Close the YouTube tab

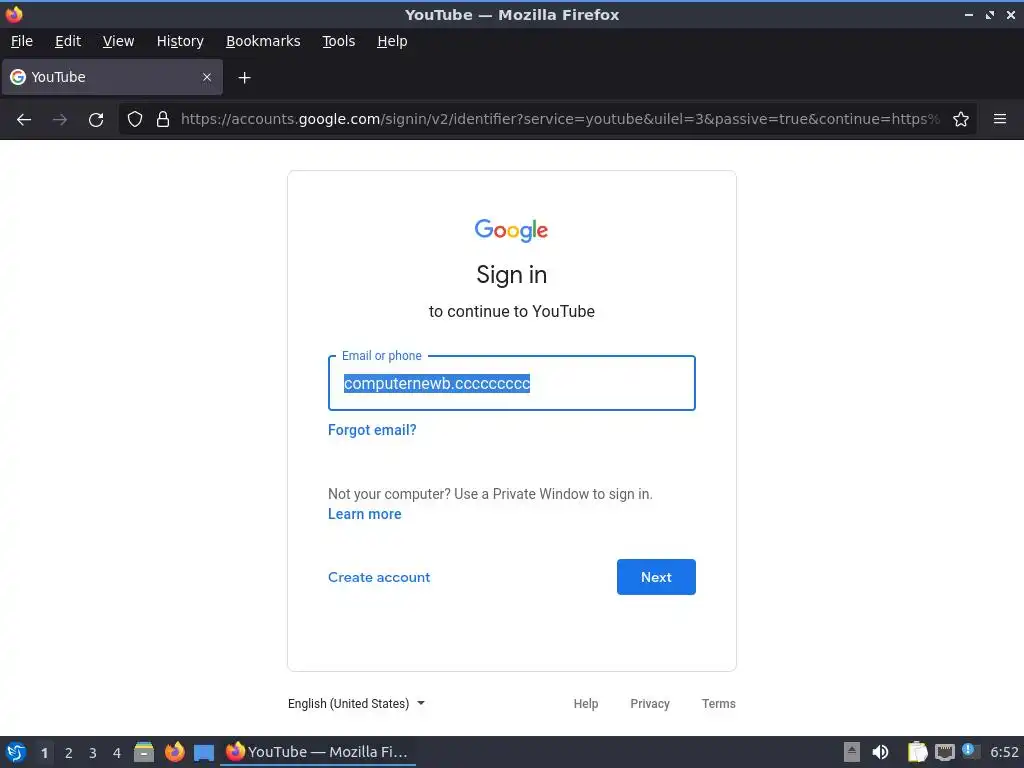[207, 77]
